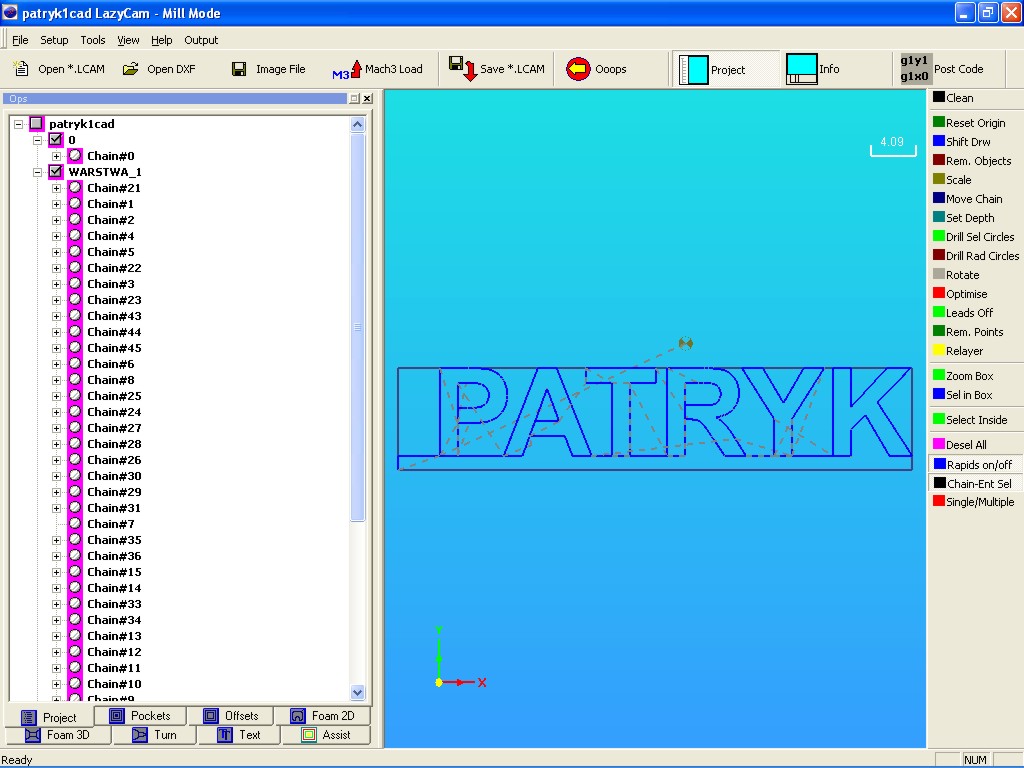Click the circle icon beside Chain#0
The image size is (1024, 768).
point(75,155)
